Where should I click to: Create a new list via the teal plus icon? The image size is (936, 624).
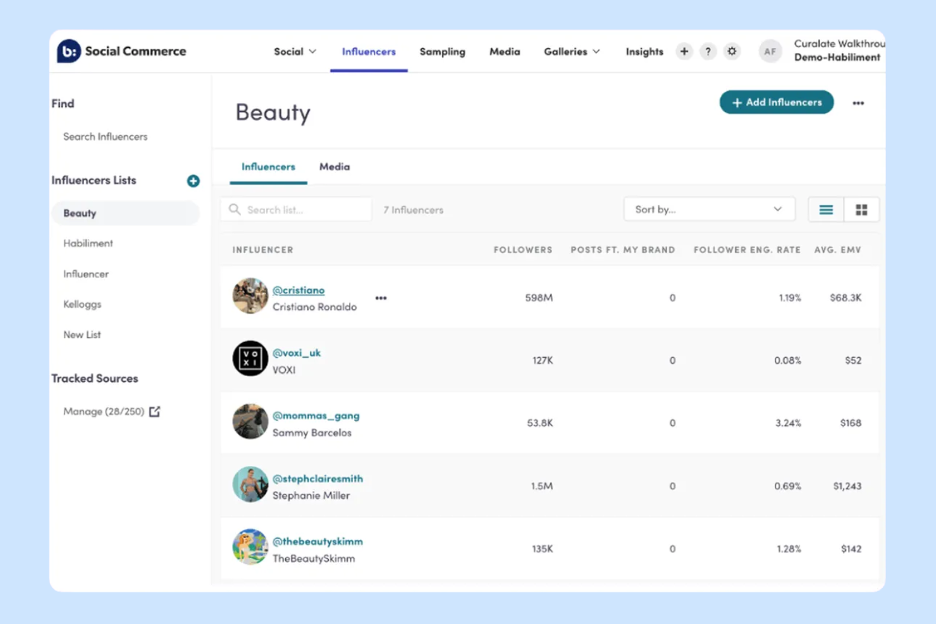pos(191,181)
